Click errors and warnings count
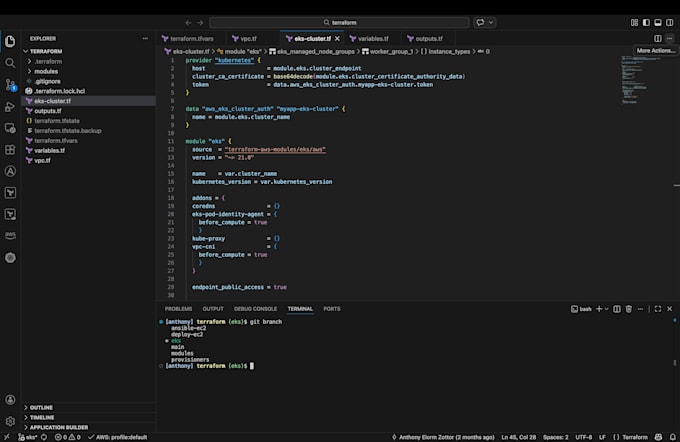 pyautogui.click(x=68, y=437)
